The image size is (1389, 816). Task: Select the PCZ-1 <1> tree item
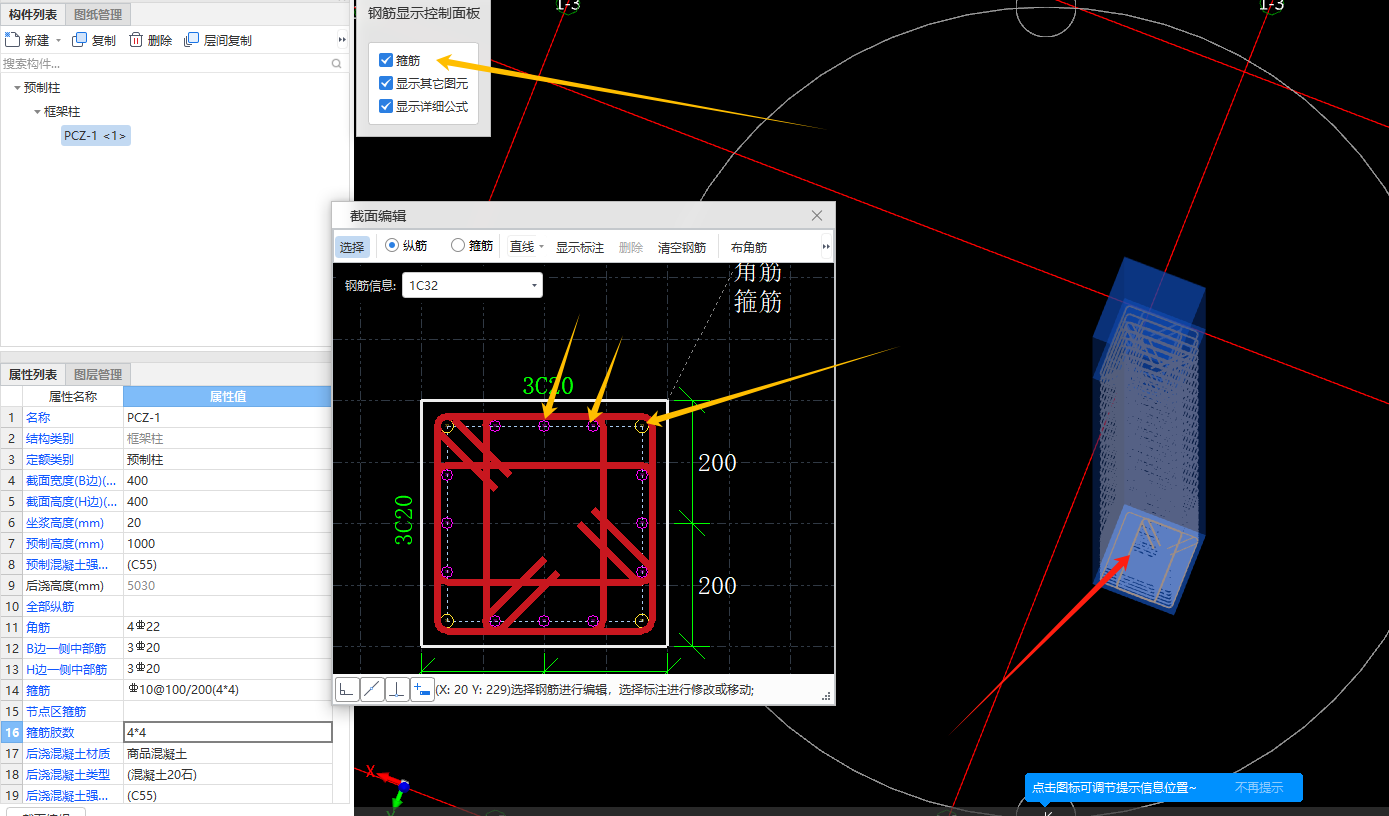(95, 135)
